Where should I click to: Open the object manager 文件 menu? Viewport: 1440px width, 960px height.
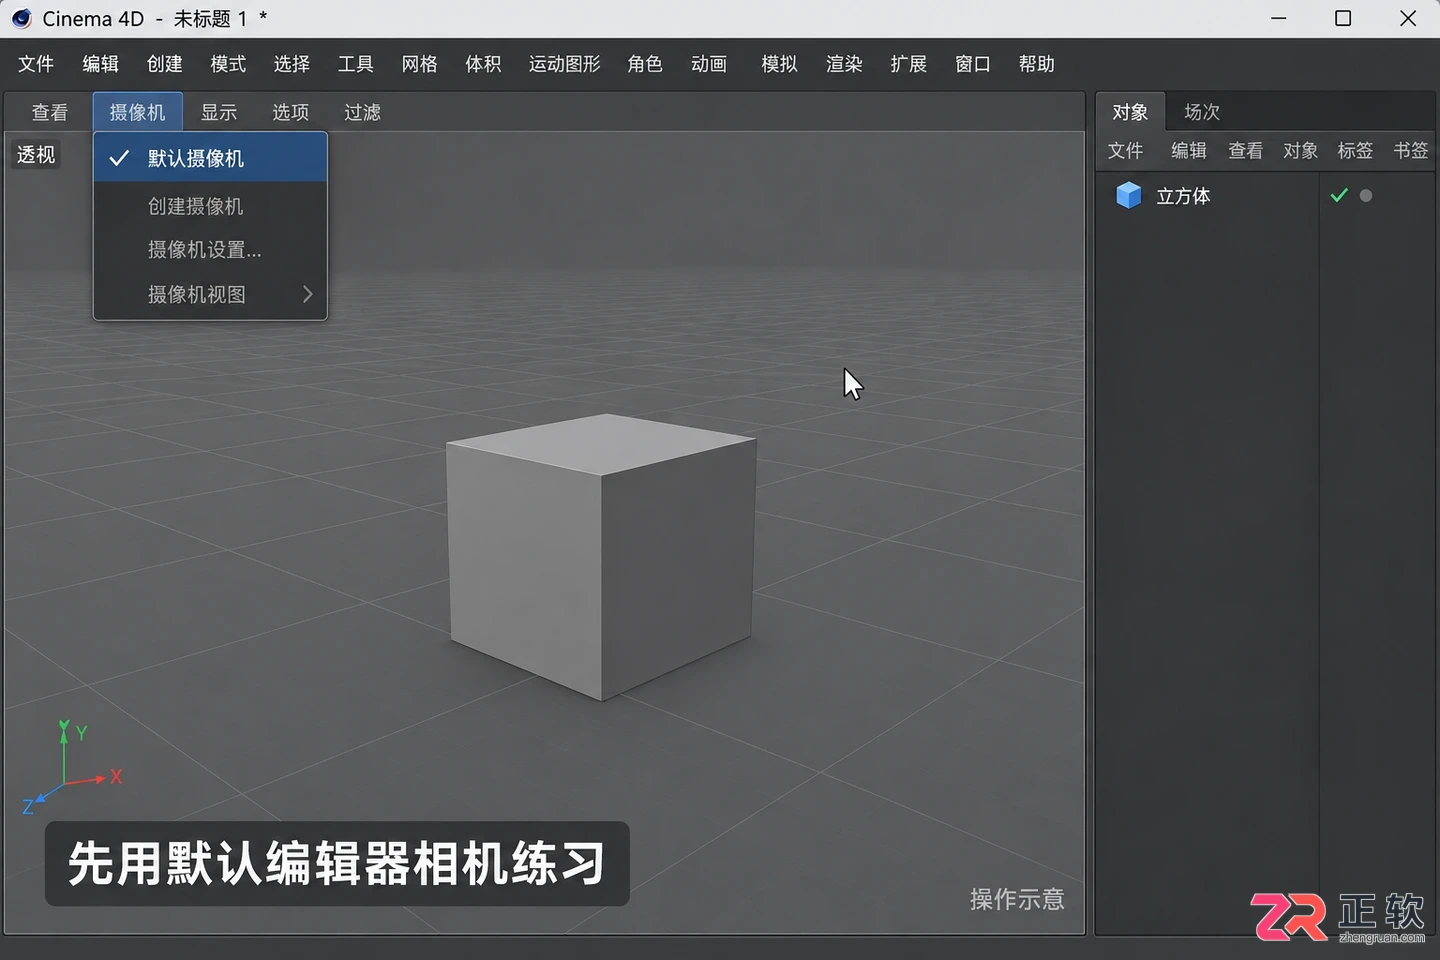click(x=1125, y=151)
